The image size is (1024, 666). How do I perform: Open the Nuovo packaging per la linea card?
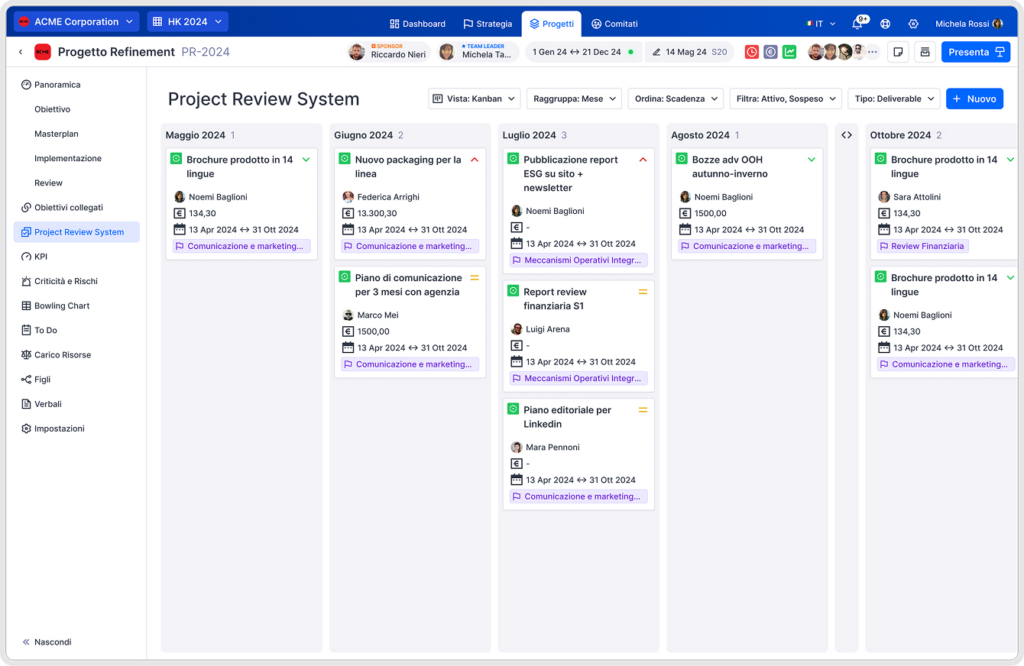tap(408, 166)
